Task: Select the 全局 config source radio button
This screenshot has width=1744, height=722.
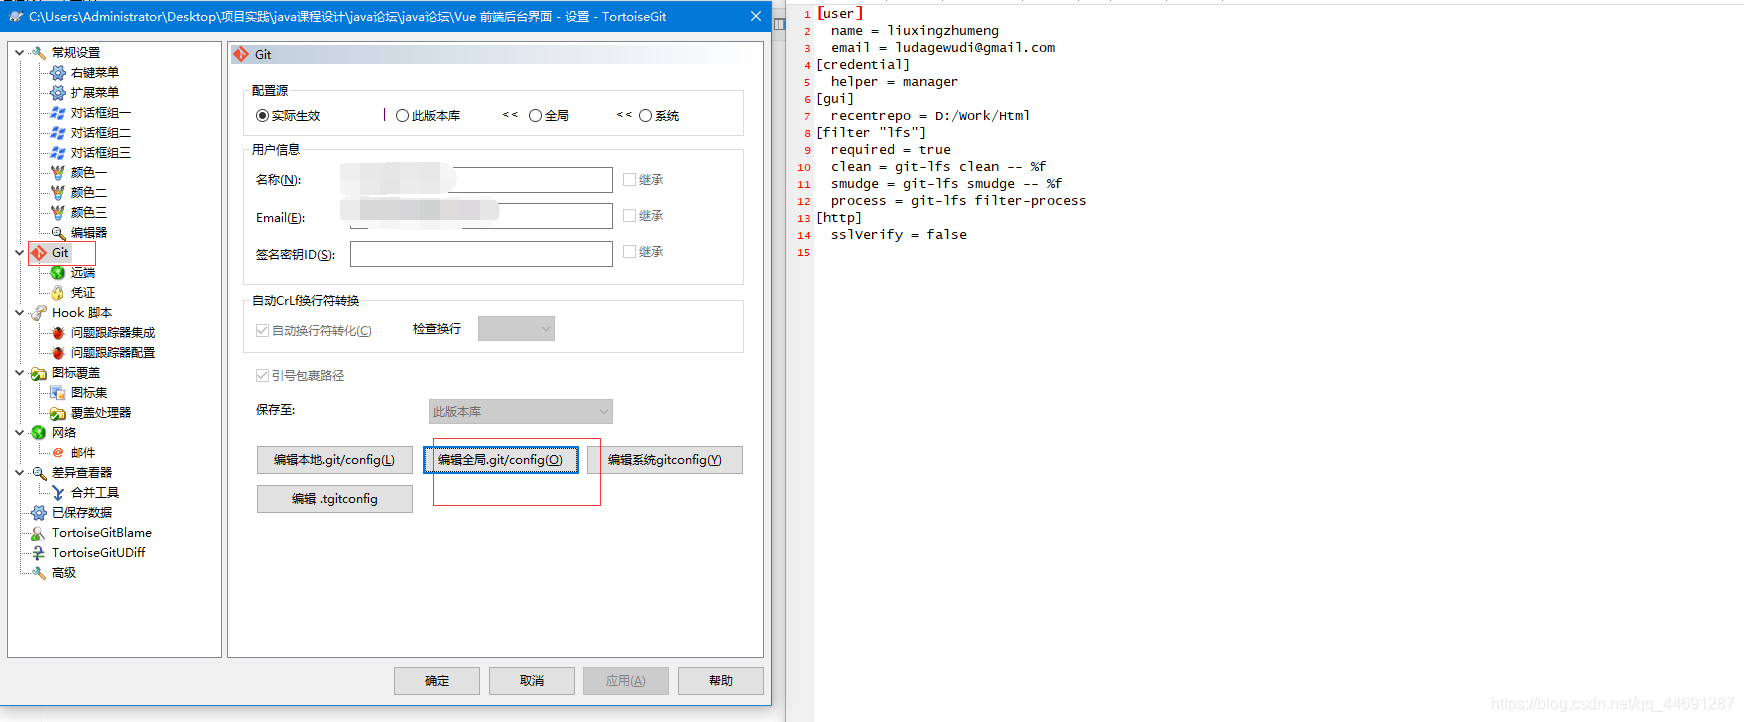Action: 535,116
